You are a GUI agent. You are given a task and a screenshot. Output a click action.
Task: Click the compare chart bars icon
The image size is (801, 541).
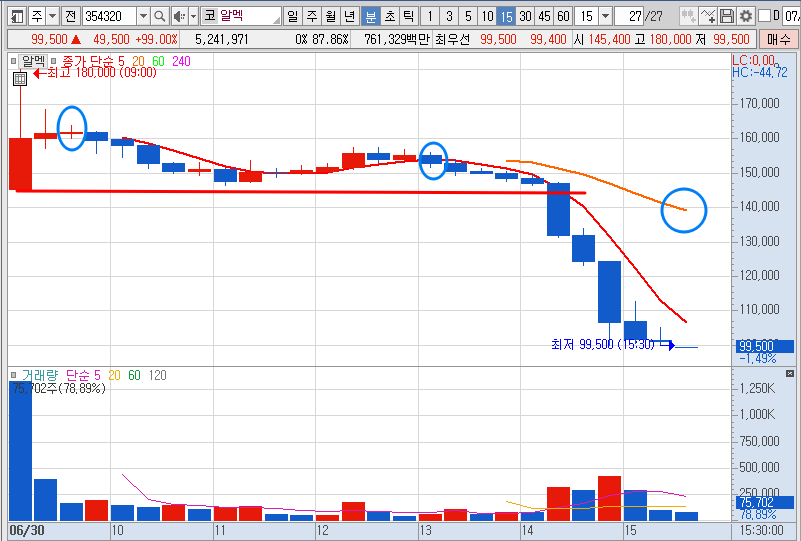tap(689, 16)
